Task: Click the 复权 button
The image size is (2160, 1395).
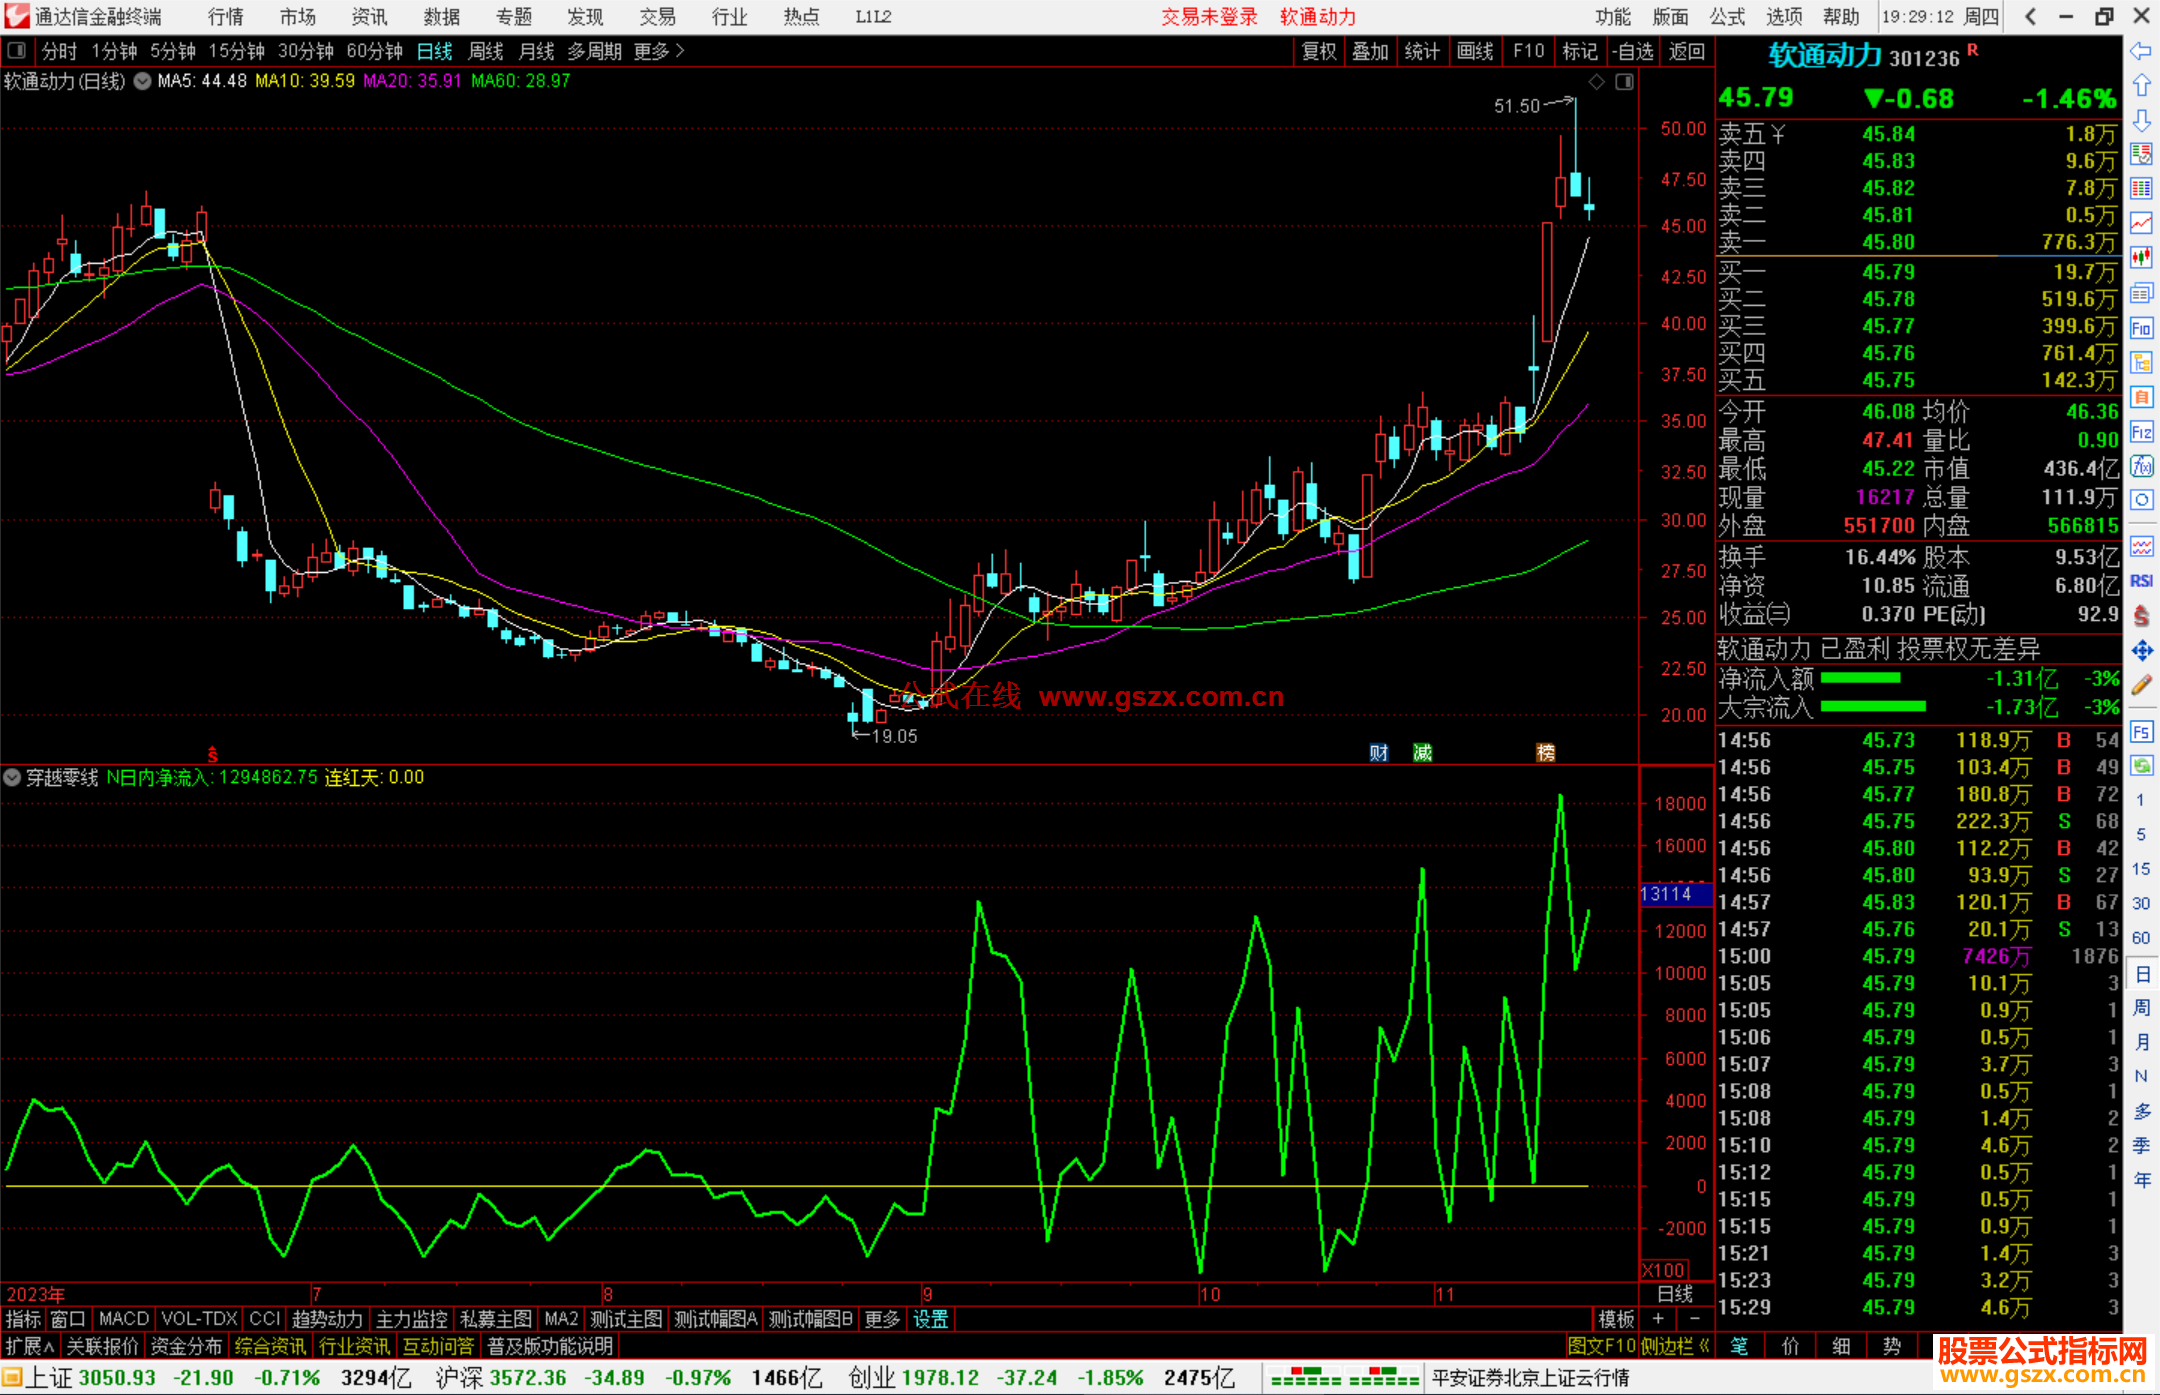Action: click(x=1319, y=51)
